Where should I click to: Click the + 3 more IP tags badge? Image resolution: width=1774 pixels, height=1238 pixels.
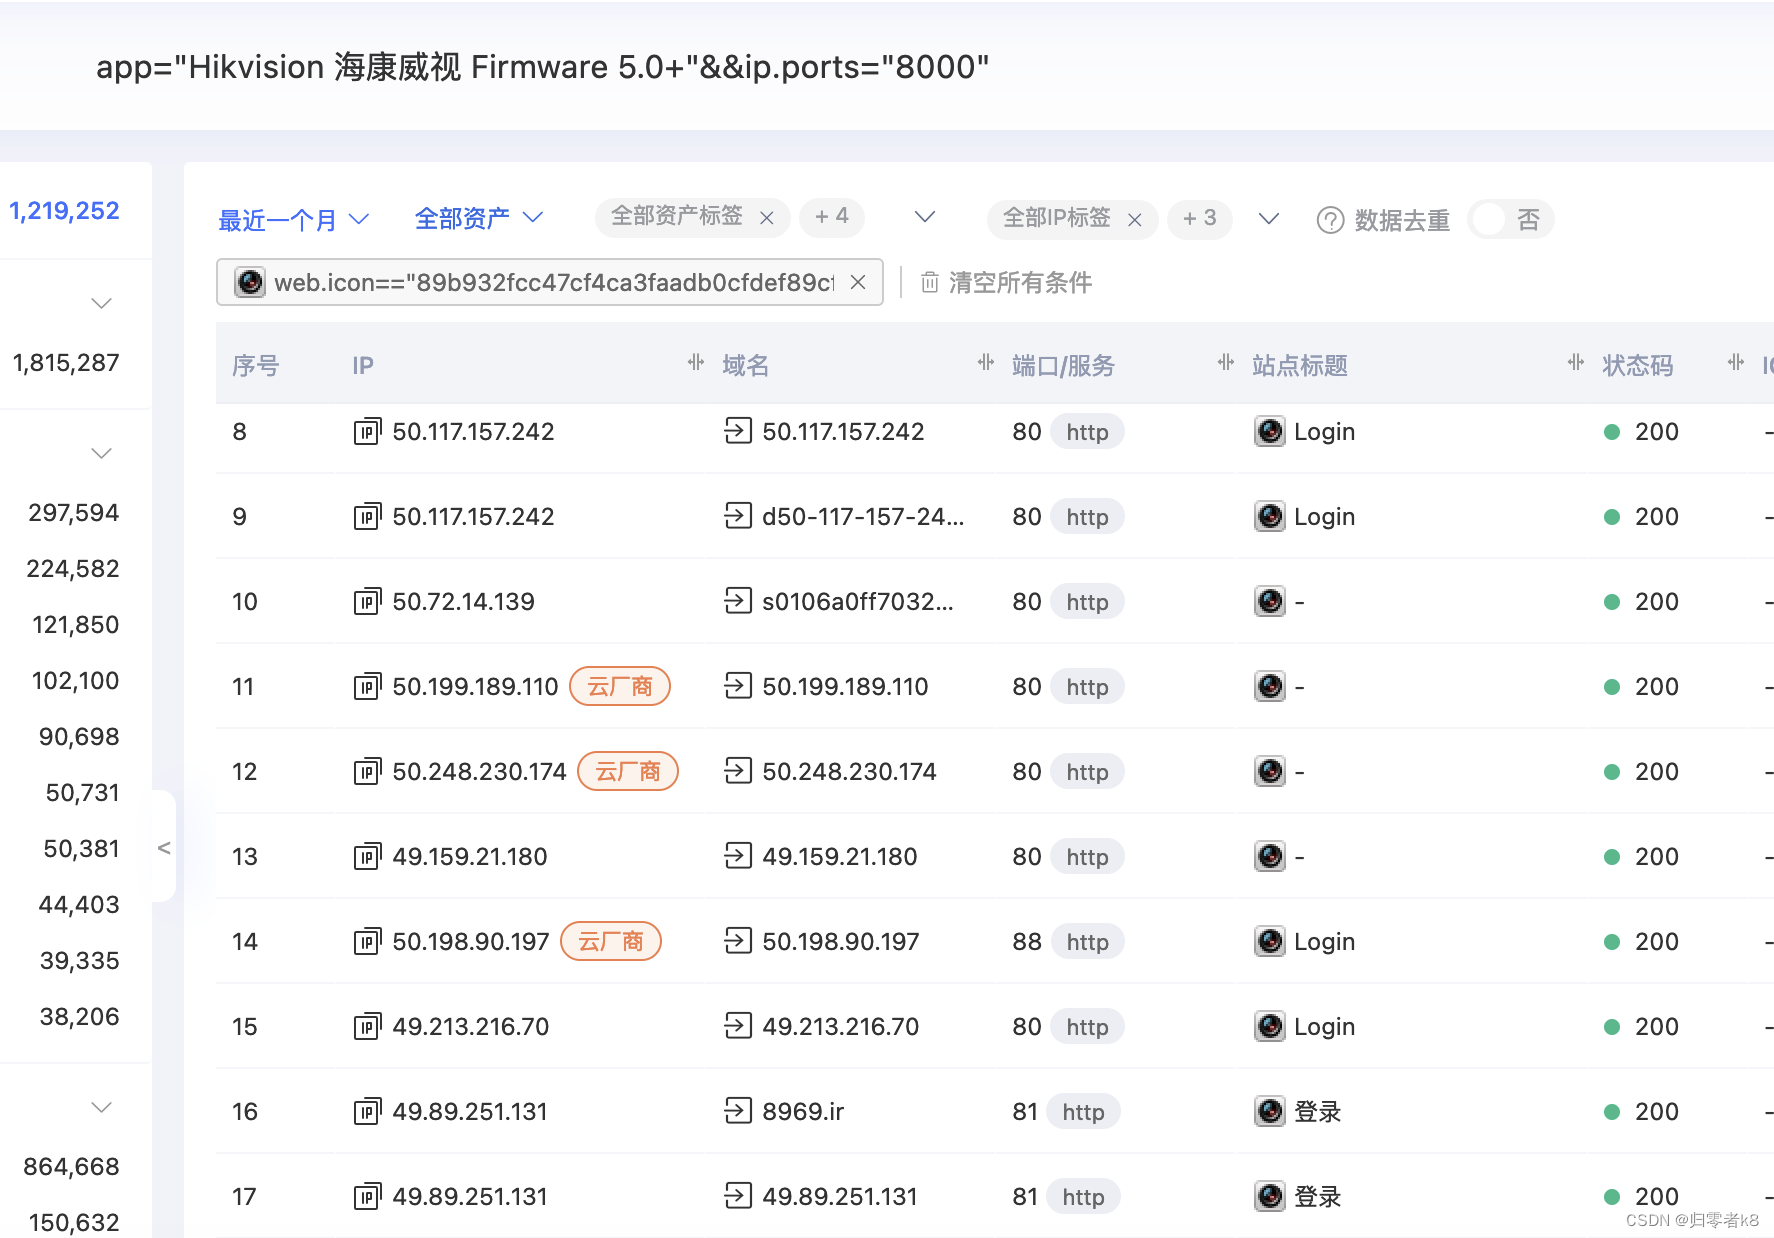coord(1199,219)
